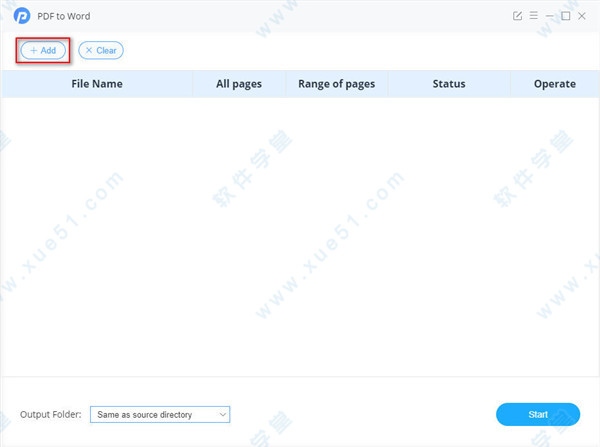Select the File Name column header
Image resolution: width=600 pixels, height=447 pixels.
click(97, 84)
